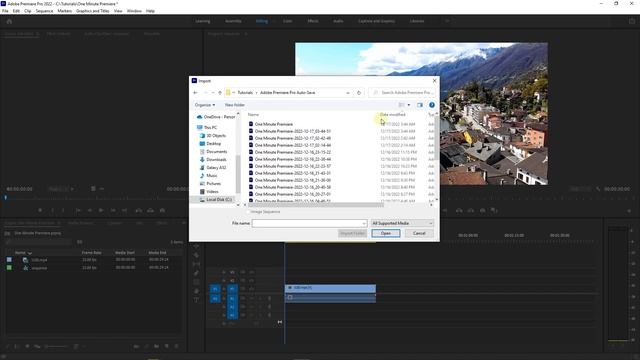Select OneDrive in the Import dialog sidebar
The height and width of the screenshot is (360, 640).
coord(216,117)
